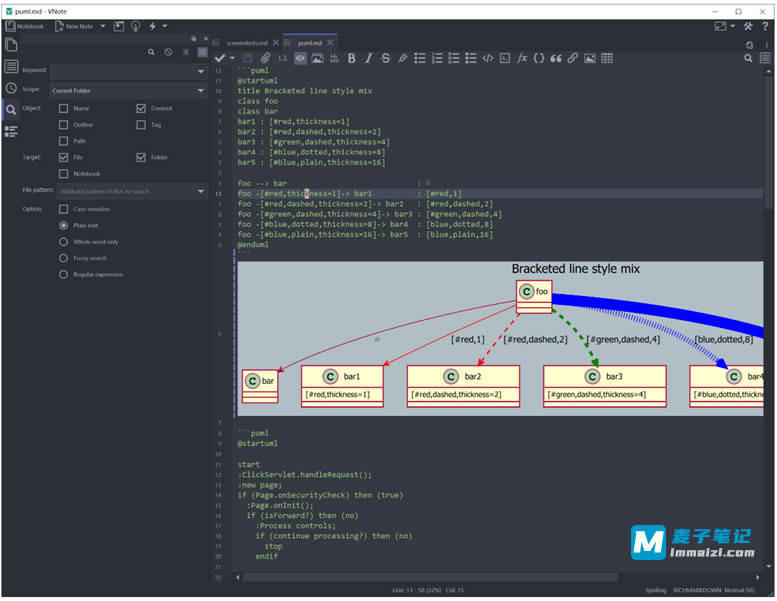
Task: Click the Mark highlighter icon
Action: coord(402,58)
